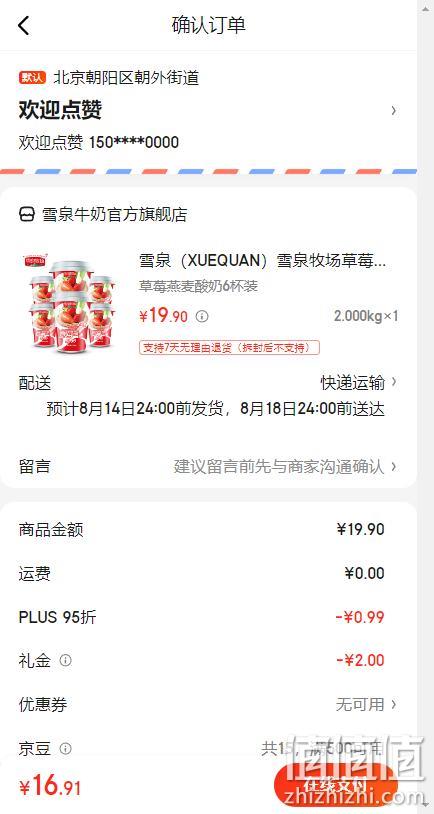Image resolution: width=434 pixels, height=814 pixels.
Task: Show 礼金 info via its circle icon
Action: click(65, 660)
